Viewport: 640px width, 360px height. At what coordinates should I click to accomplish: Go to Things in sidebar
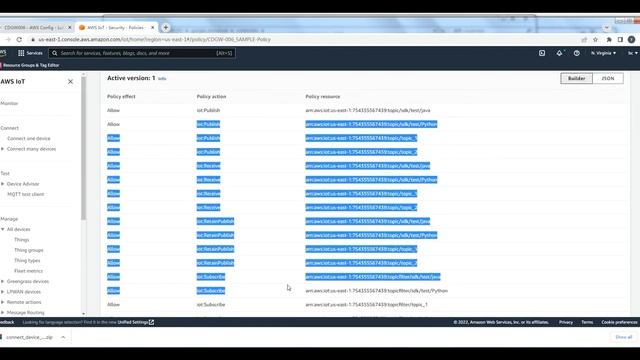(22, 240)
